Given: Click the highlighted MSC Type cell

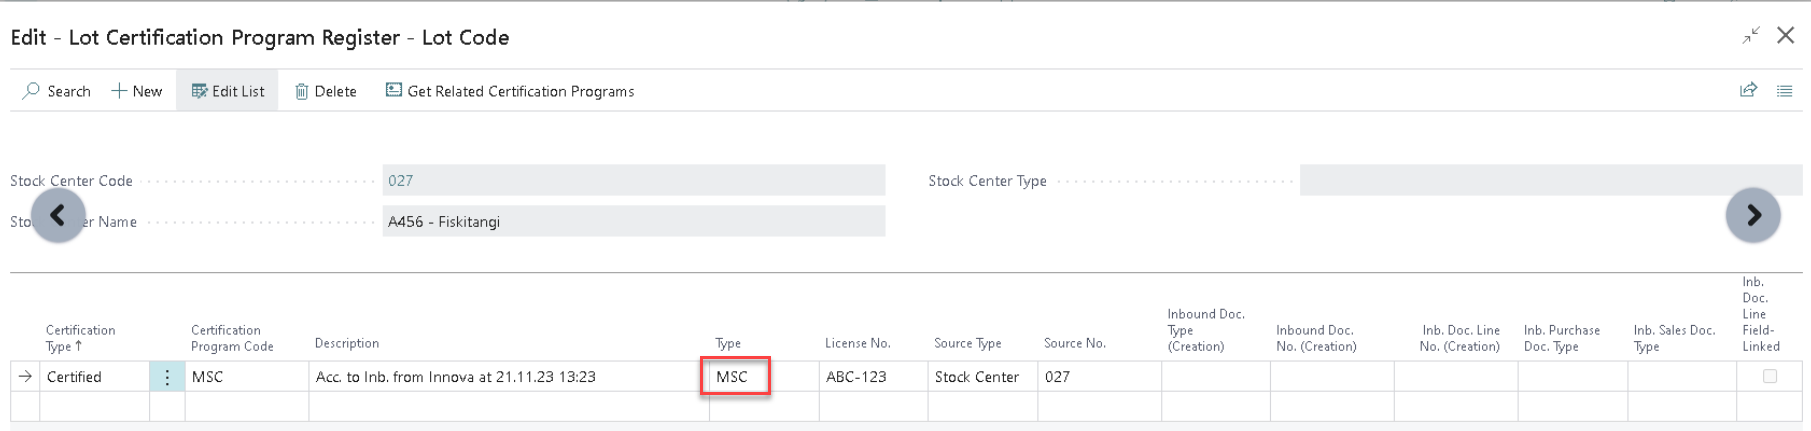Looking at the screenshot, I should [x=734, y=377].
